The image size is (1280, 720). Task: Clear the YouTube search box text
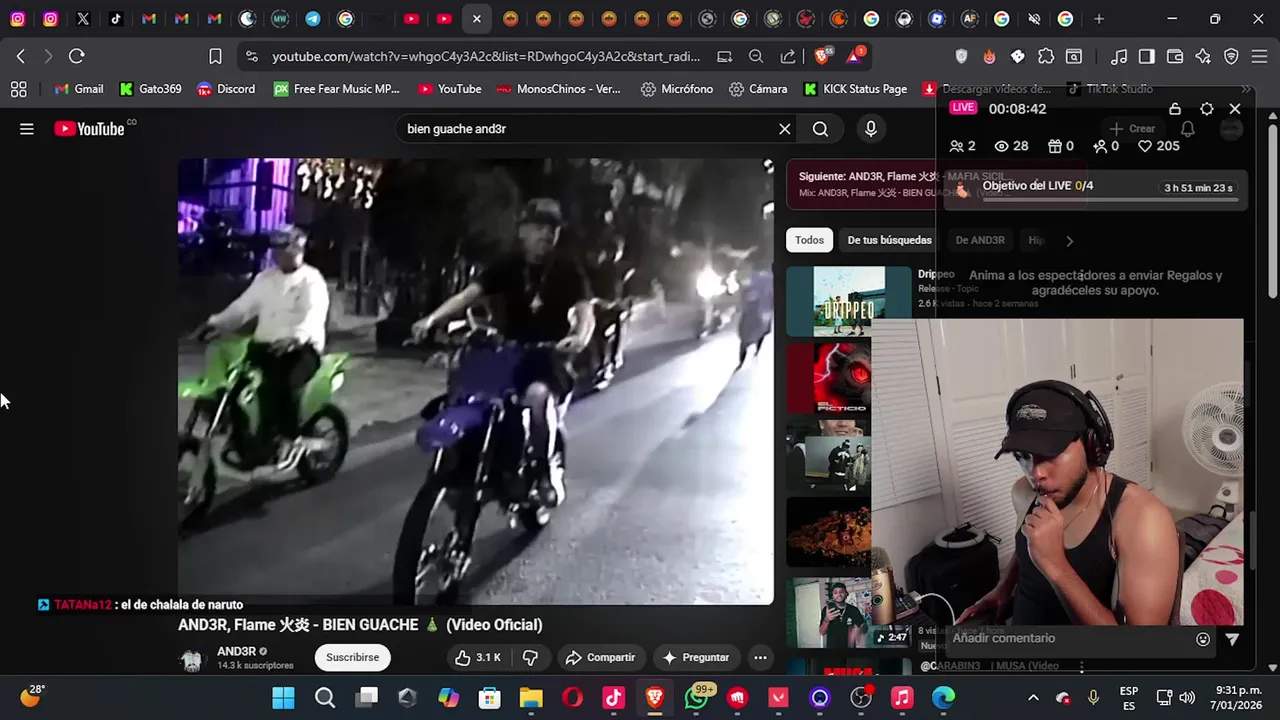(x=785, y=129)
